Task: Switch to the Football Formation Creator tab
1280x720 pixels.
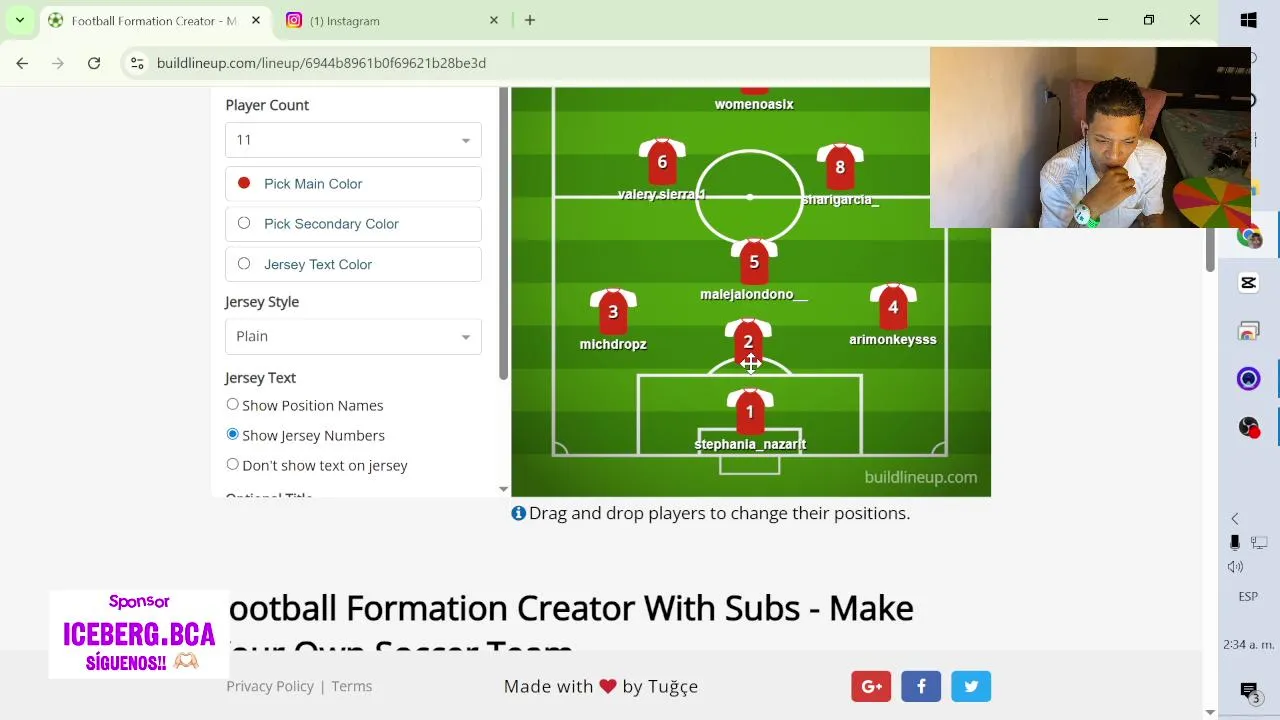Action: [153, 20]
